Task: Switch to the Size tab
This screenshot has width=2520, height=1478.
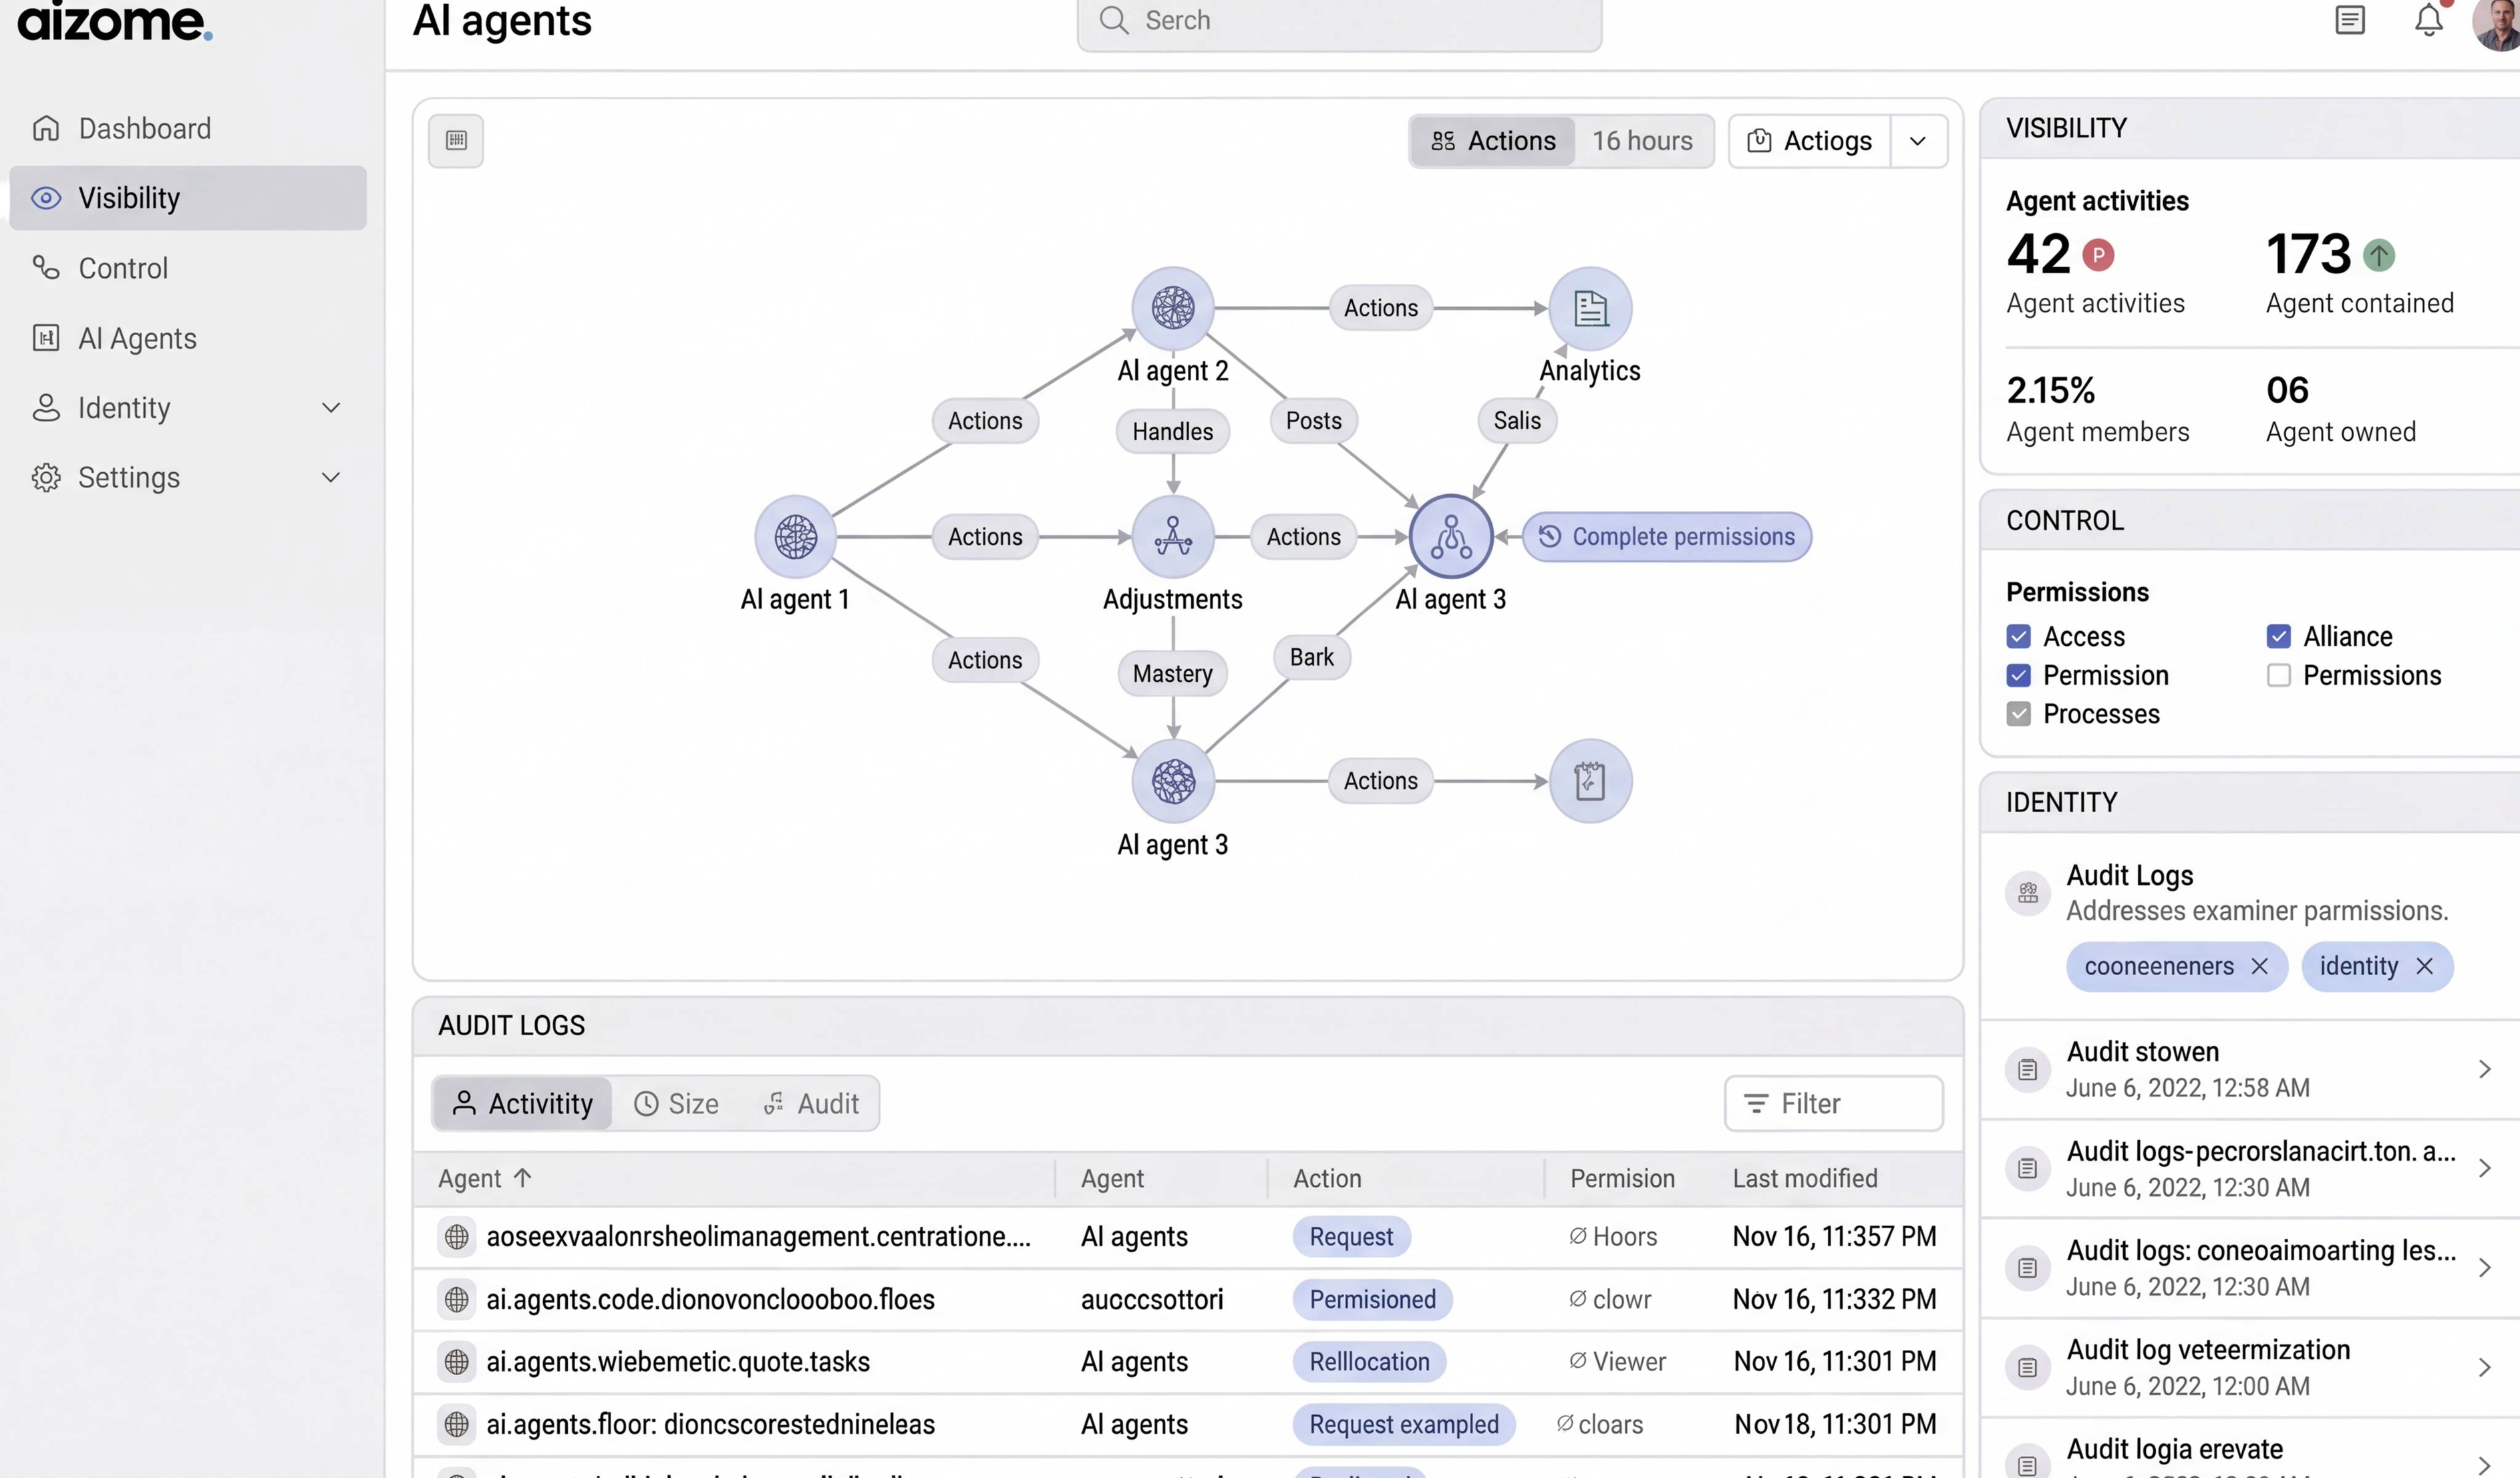Action: (x=677, y=1104)
